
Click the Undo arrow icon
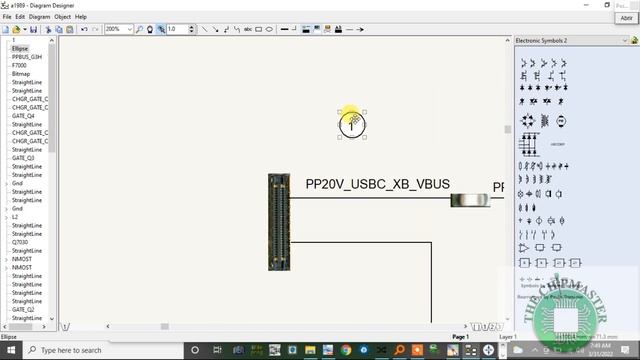click(x=84, y=29)
